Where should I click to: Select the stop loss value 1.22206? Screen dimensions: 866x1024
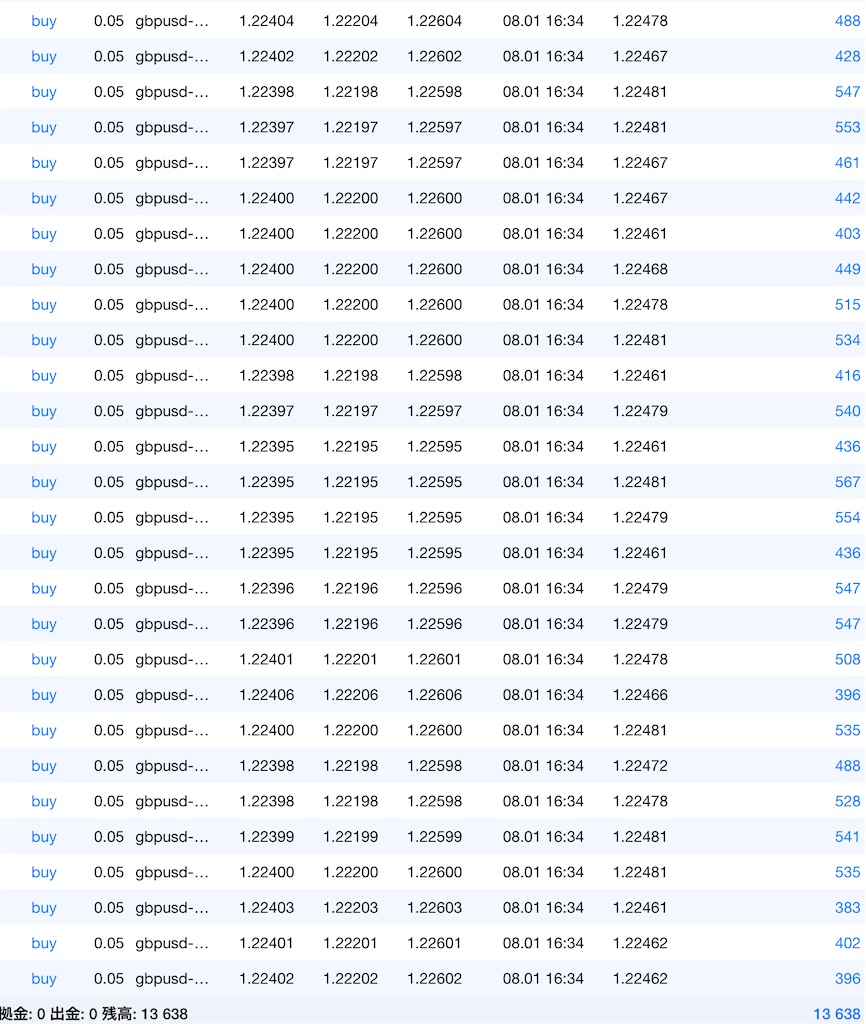[x=351, y=695]
